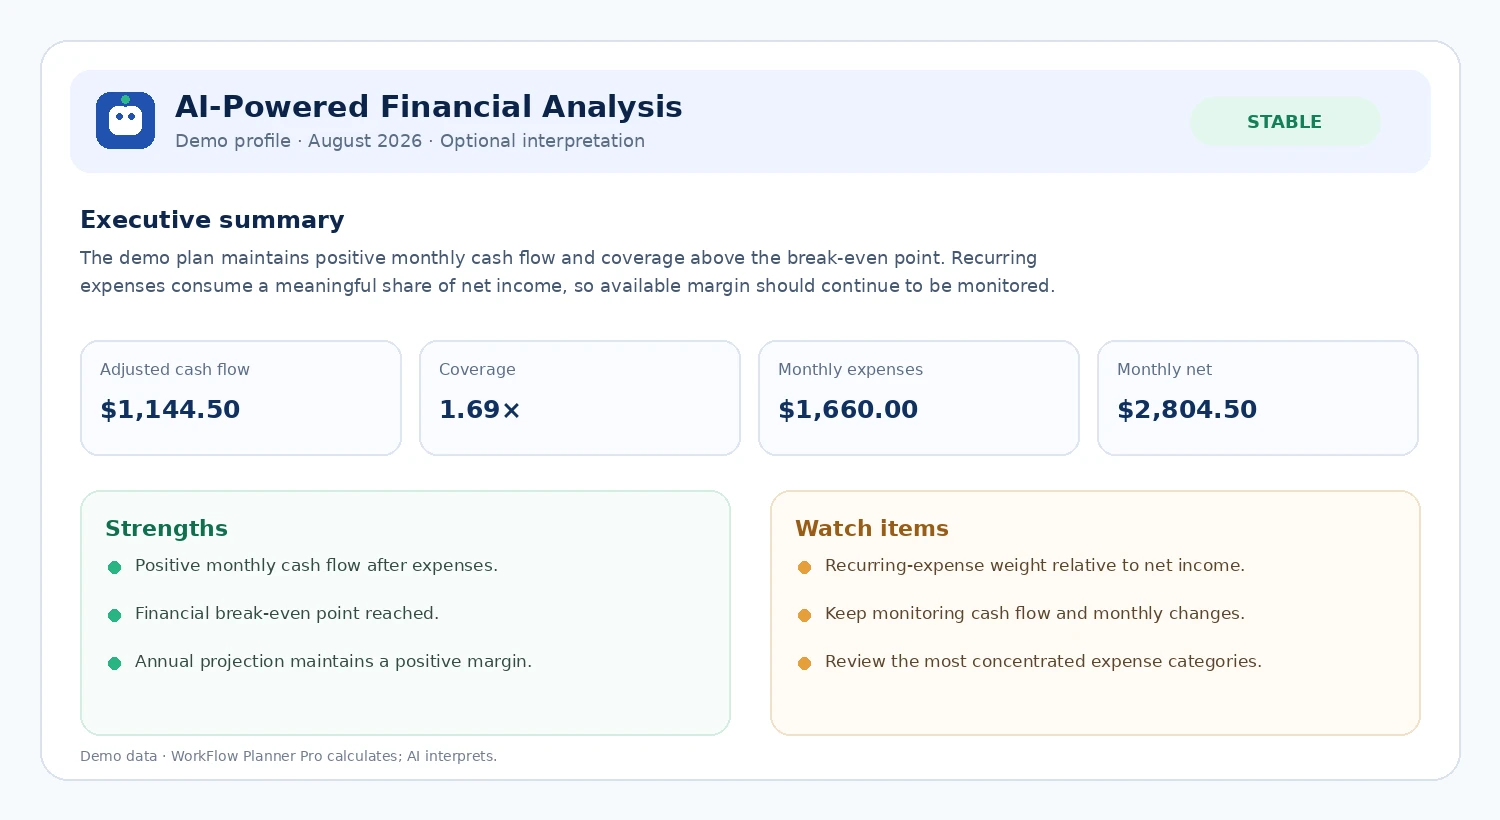Click the green bullet beside Positive monthly cash flow
This screenshot has width=1500, height=820.
point(114,567)
